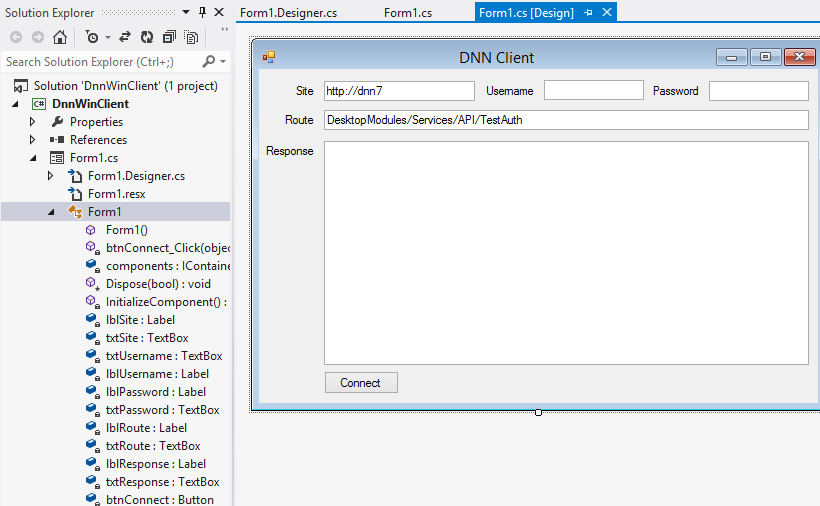Open the search options dropdown arrow
The height and width of the screenshot is (506, 820).
pos(223,62)
